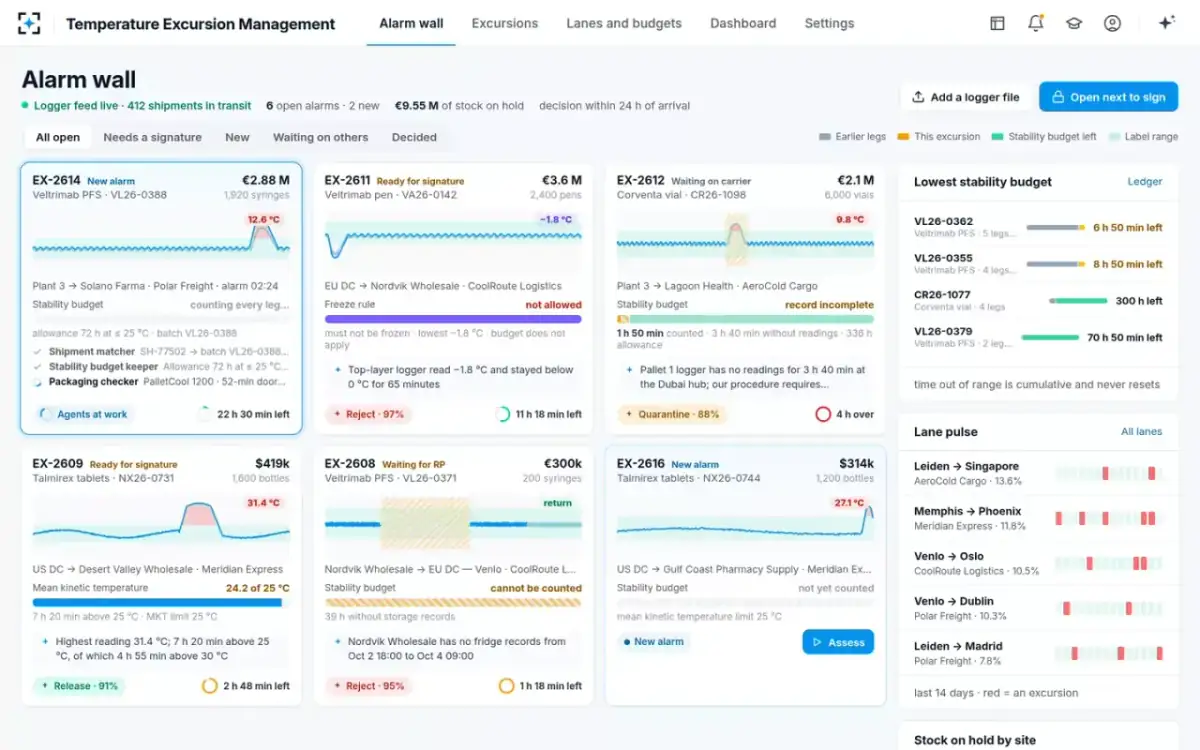The width and height of the screenshot is (1200, 750).
Task: Open the Lanes and budgets tab
Action: coord(624,23)
